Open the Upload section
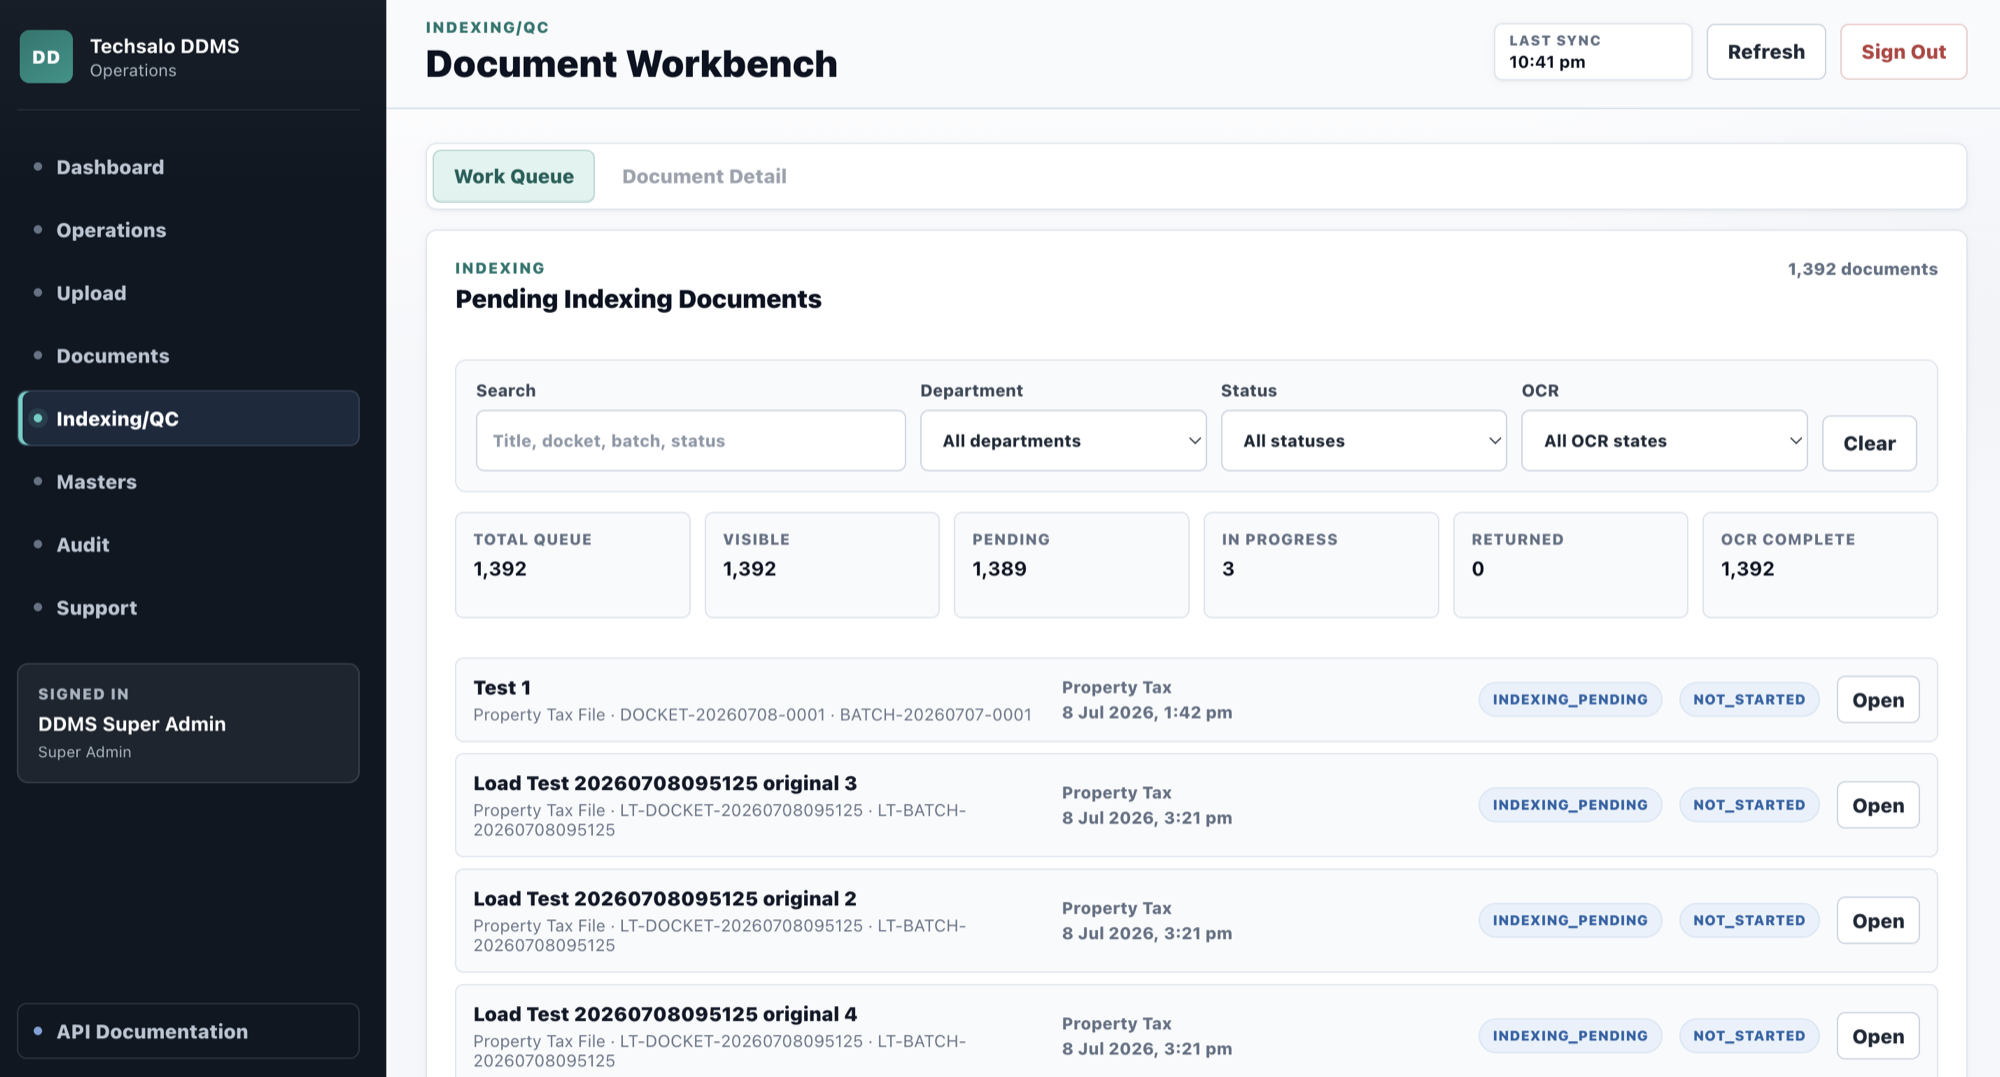2000x1077 pixels. click(x=188, y=293)
